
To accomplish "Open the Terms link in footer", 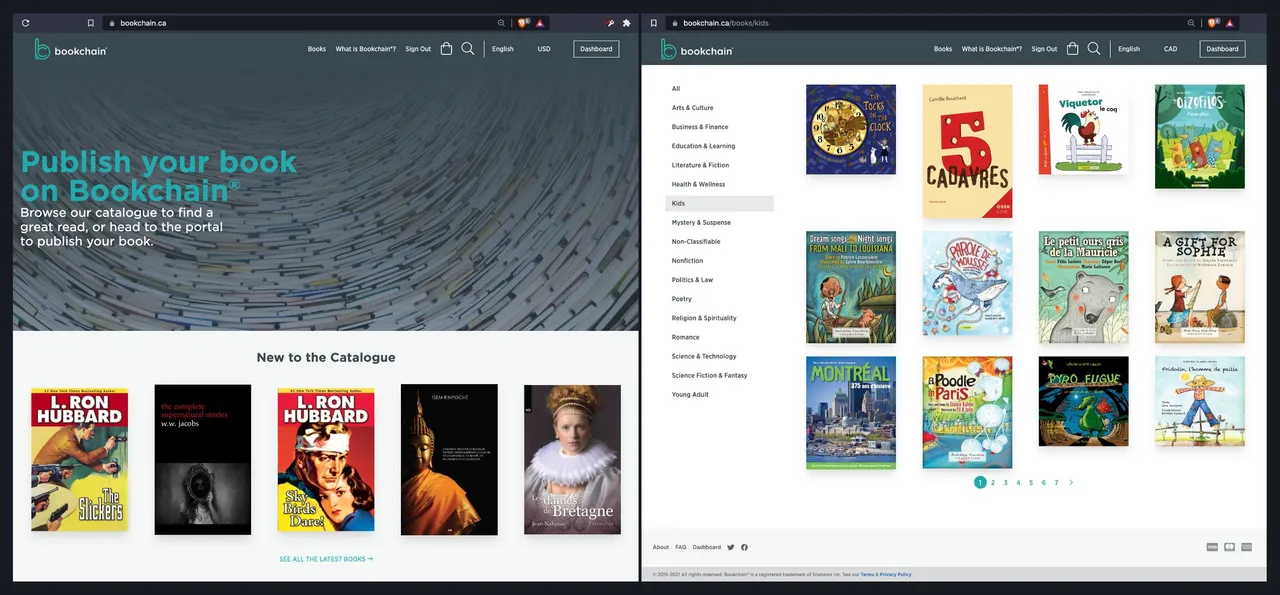I will (867, 574).
